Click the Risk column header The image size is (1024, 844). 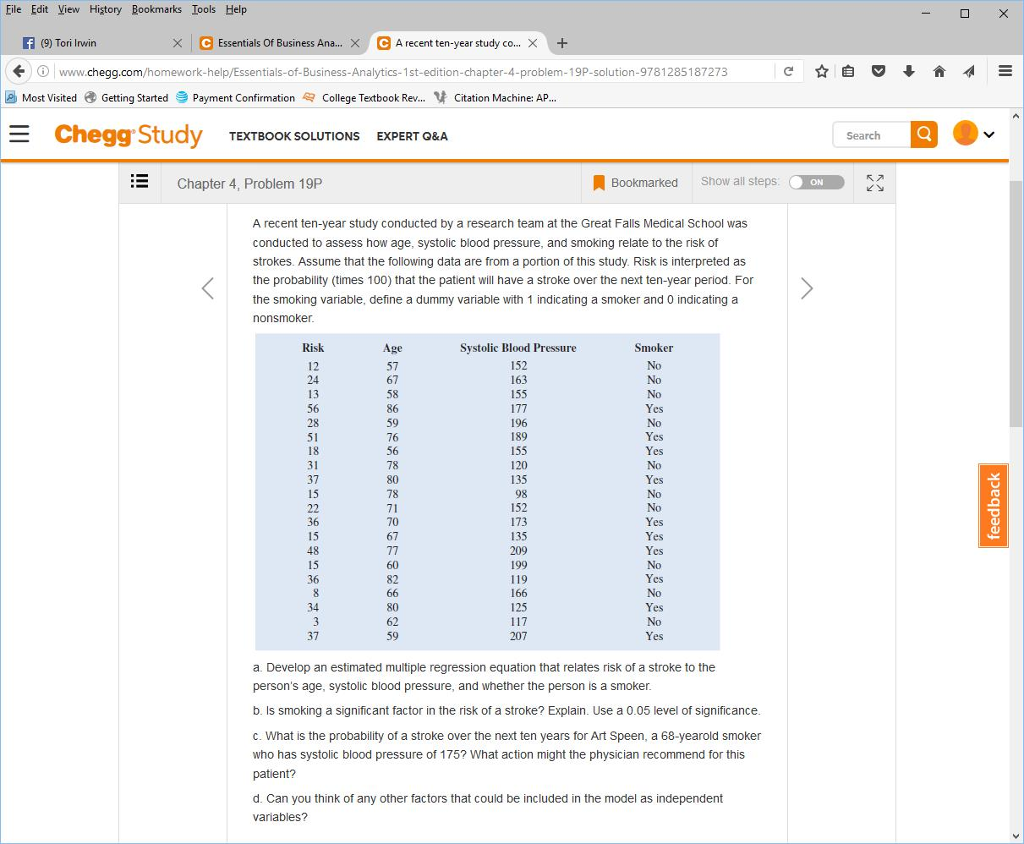pyautogui.click(x=313, y=348)
